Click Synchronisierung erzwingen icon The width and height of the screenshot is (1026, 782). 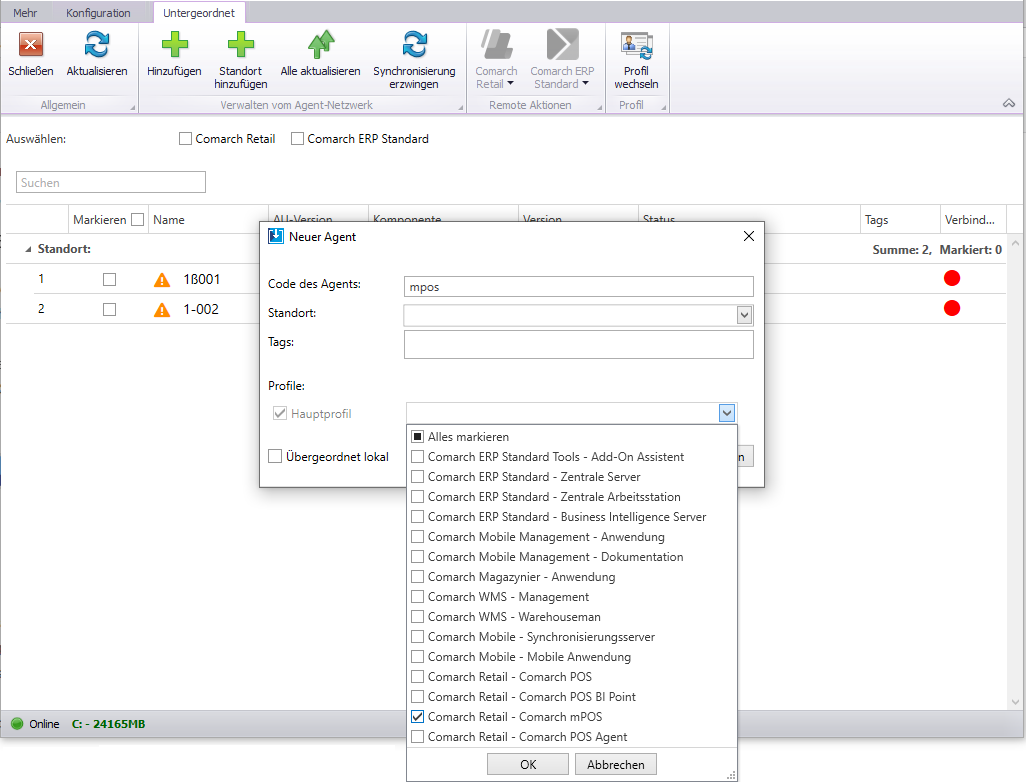pyautogui.click(x=414, y=45)
